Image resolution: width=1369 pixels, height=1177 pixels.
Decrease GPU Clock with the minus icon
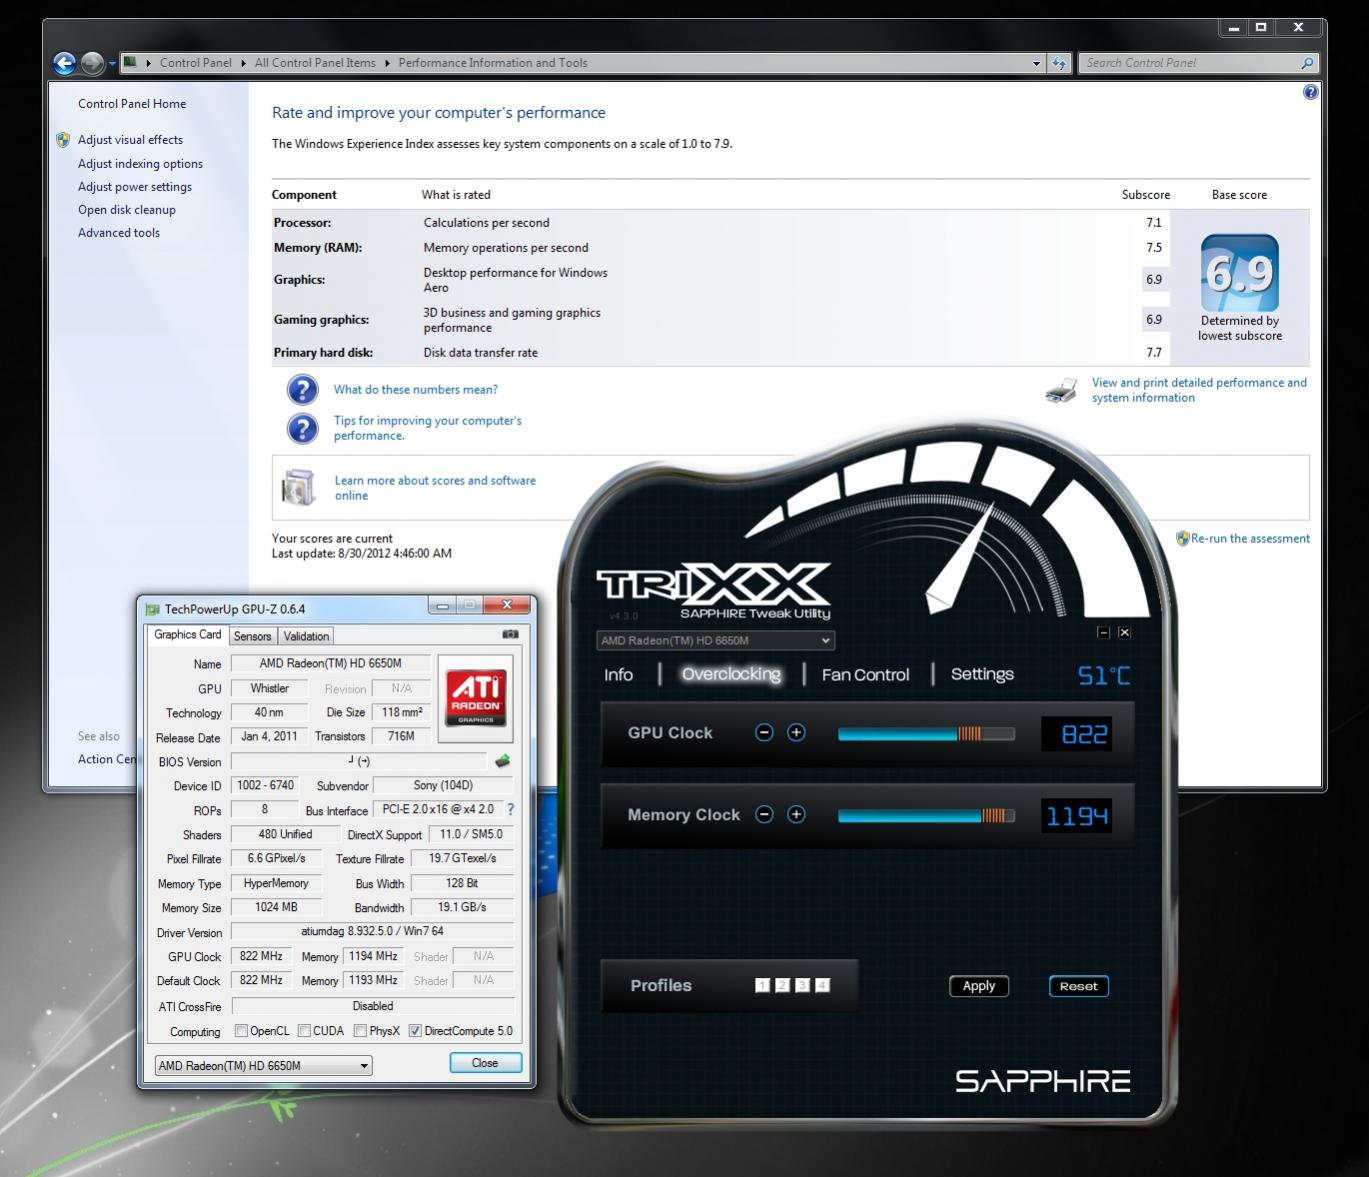764,733
